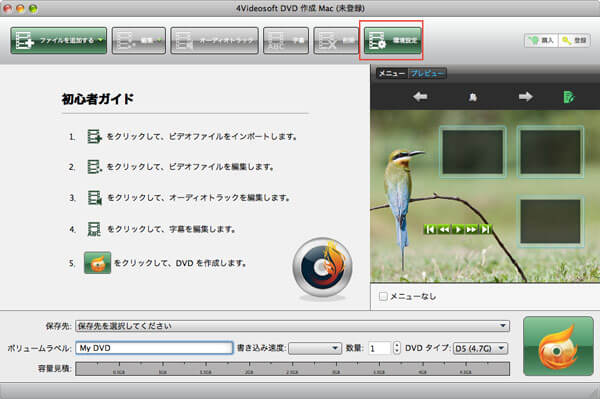Image resolution: width=600 pixels, height=399 pixels.
Task: Click the flaming disc logo in beginner guide
Action: tap(322, 268)
